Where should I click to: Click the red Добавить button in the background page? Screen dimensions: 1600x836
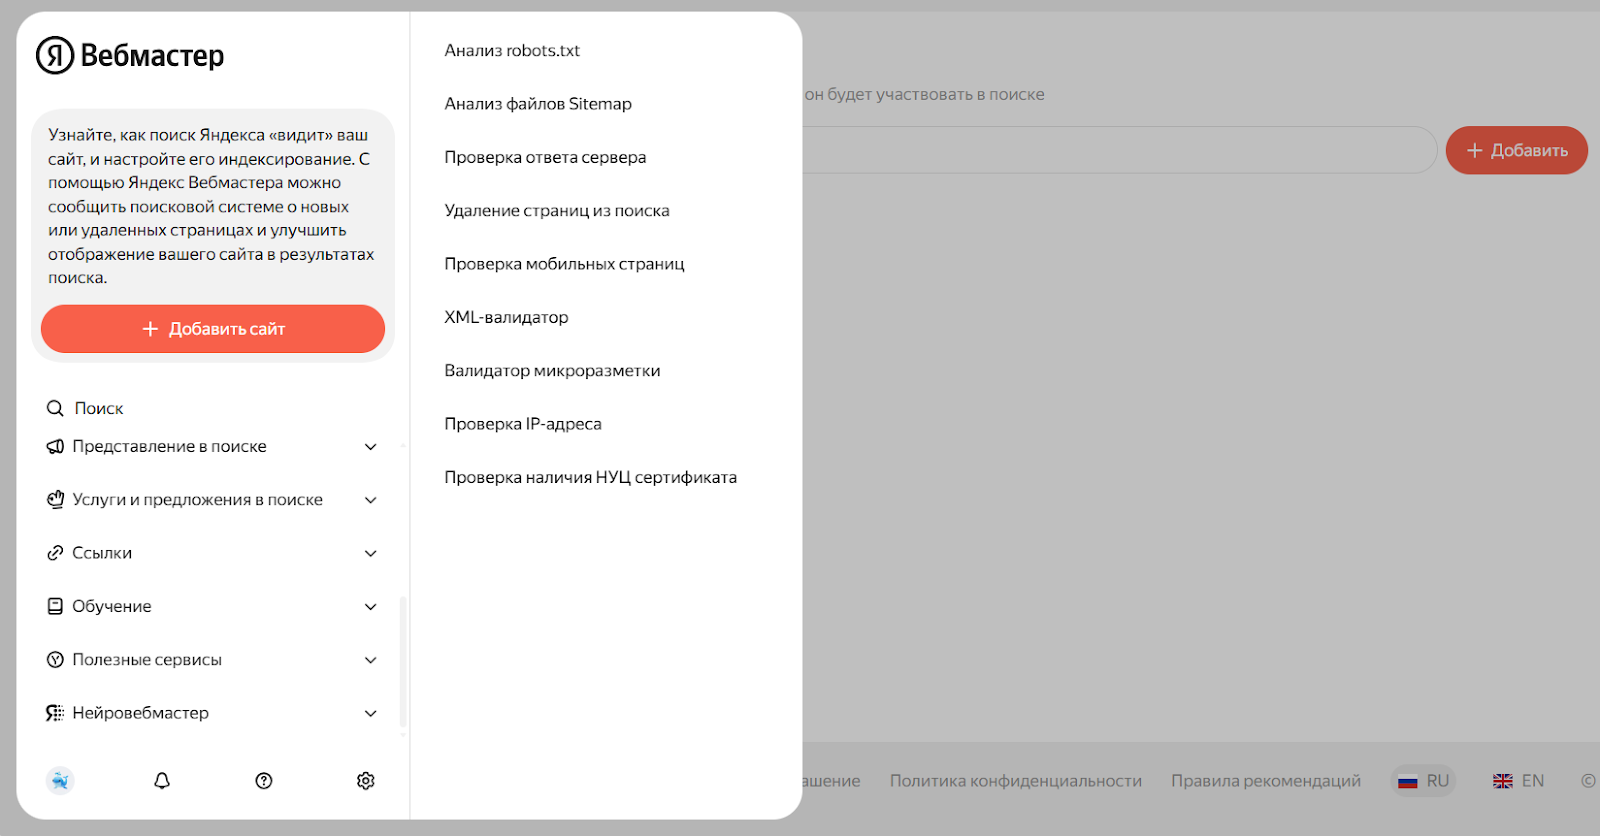1517,150
